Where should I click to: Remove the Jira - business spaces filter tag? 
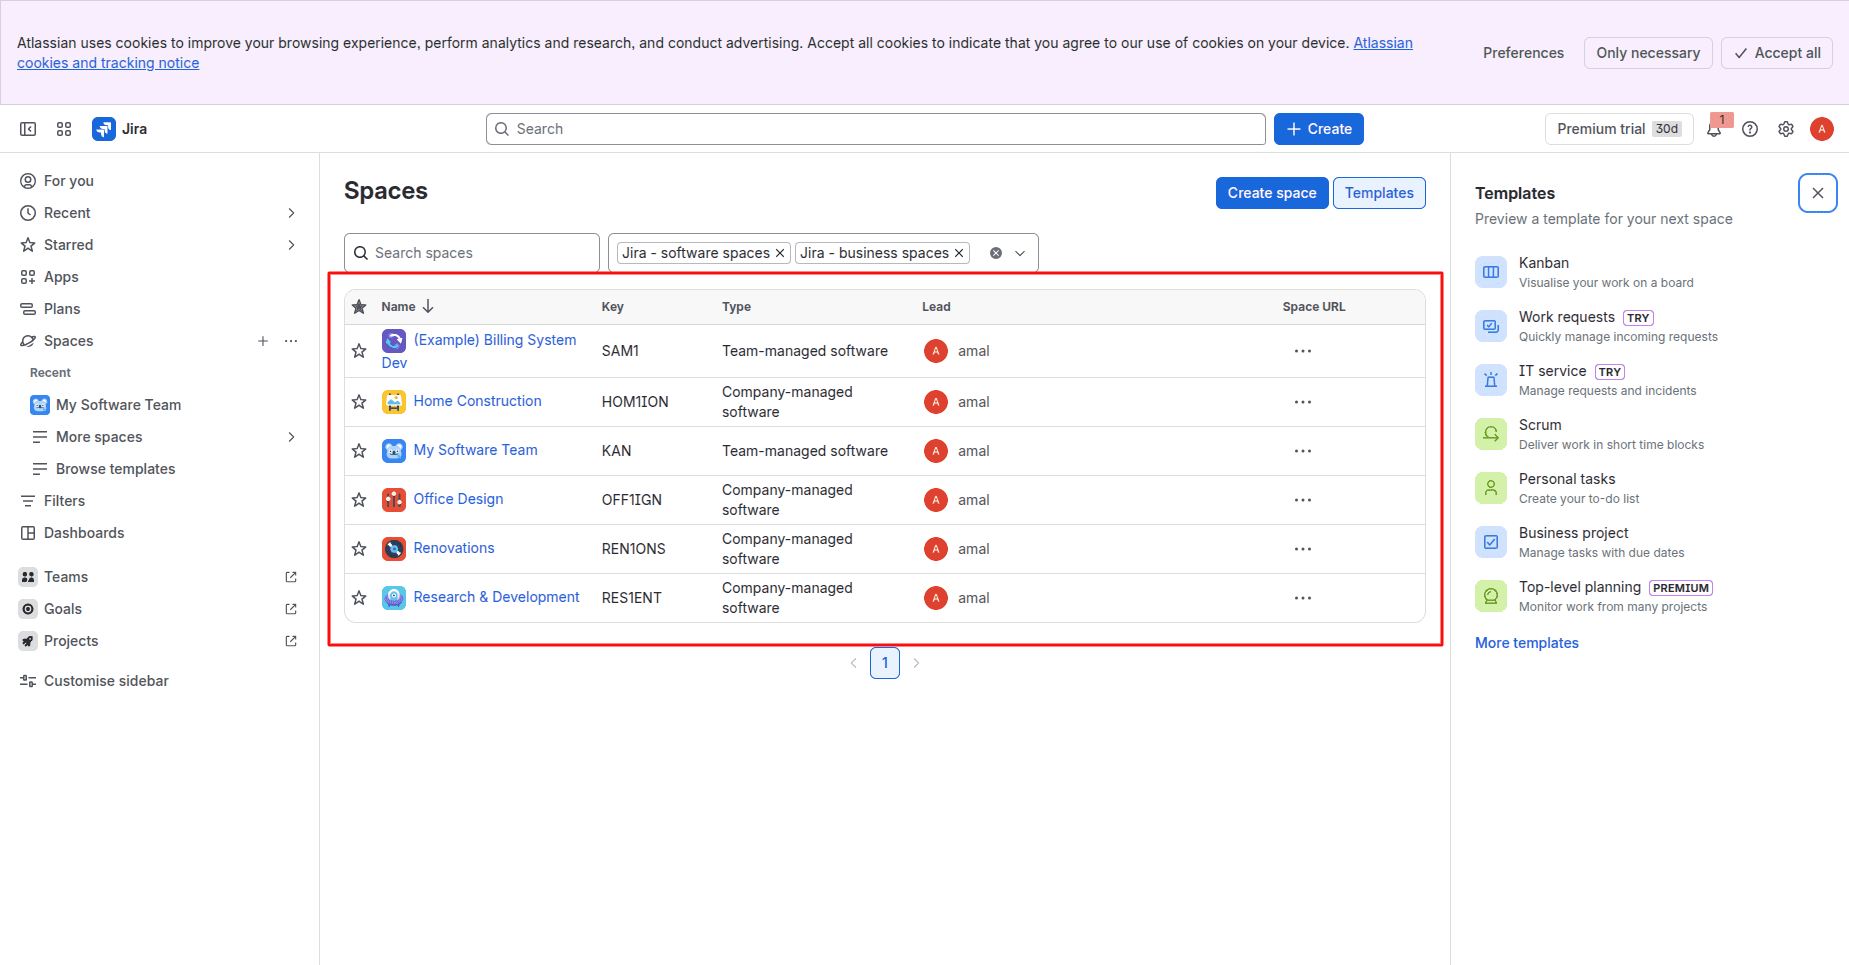point(959,253)
